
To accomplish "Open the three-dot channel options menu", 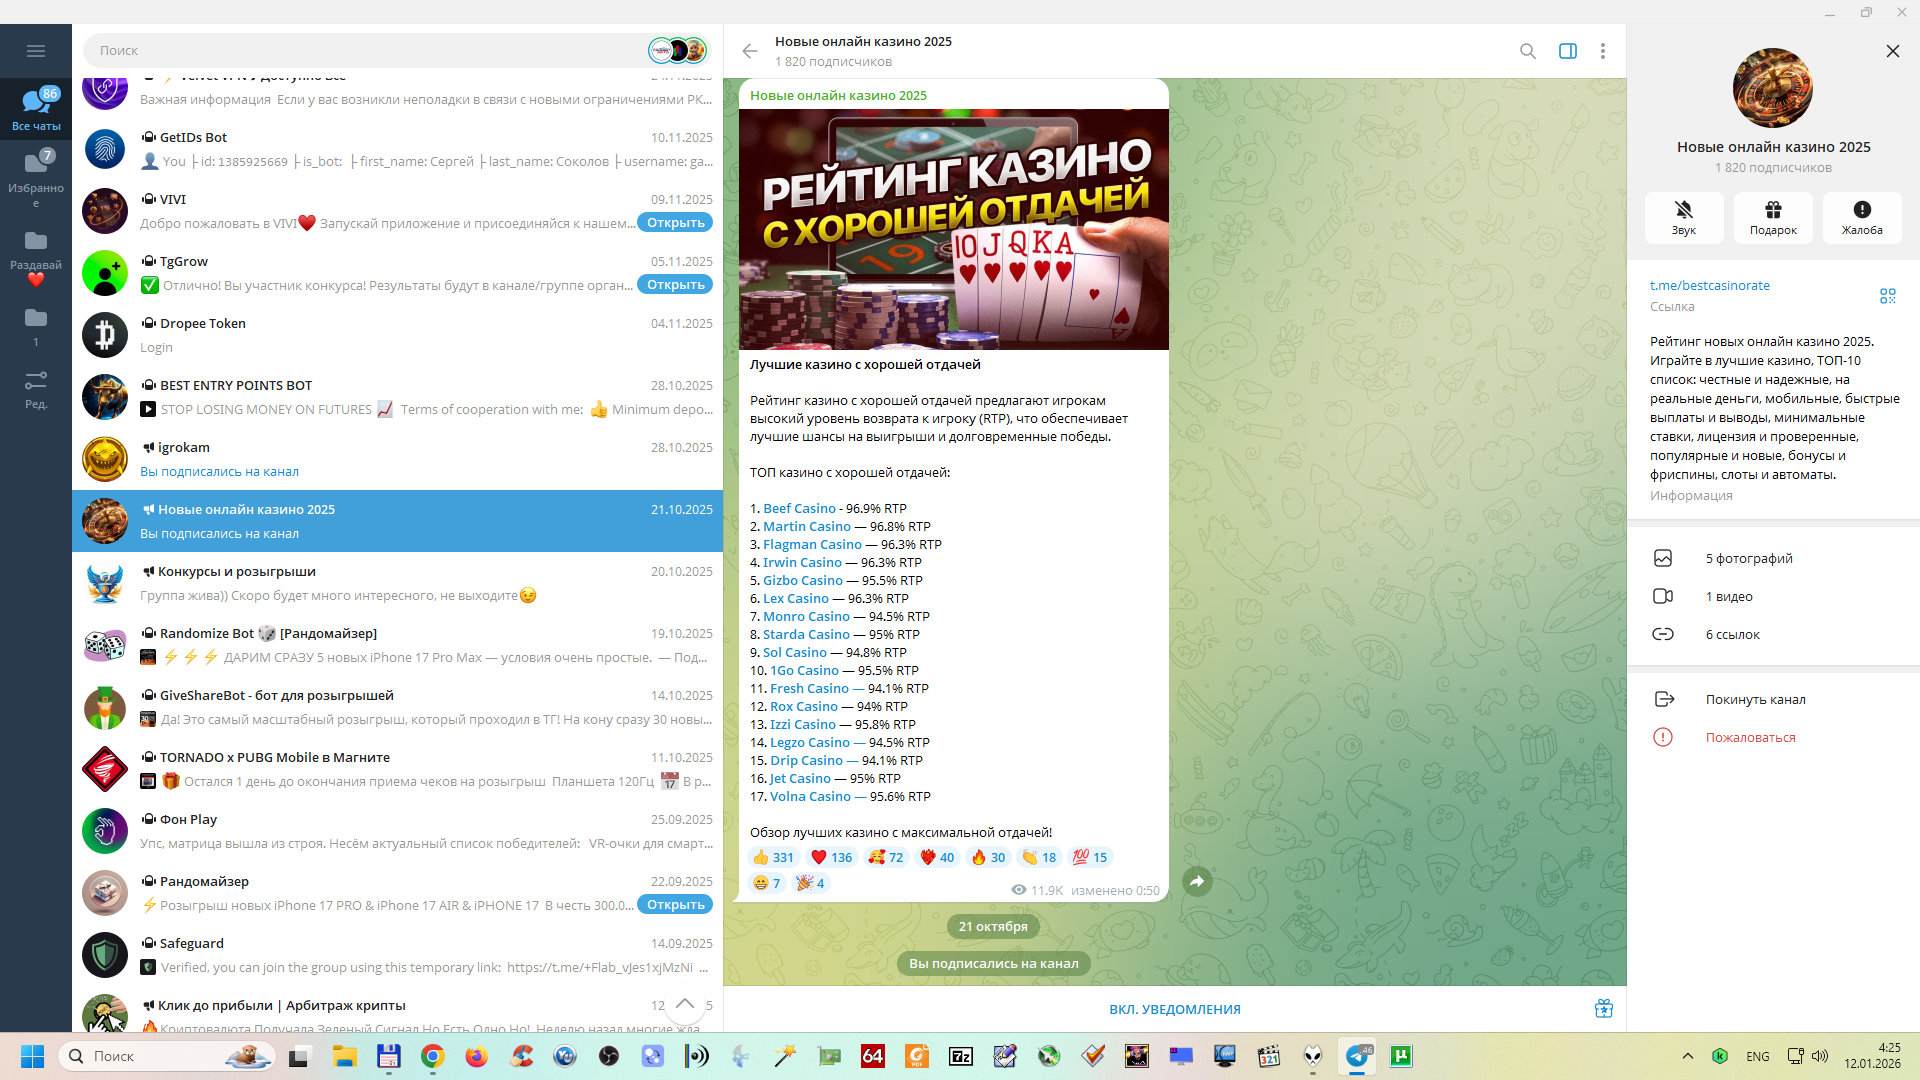I will click(x=1602, y=51).
